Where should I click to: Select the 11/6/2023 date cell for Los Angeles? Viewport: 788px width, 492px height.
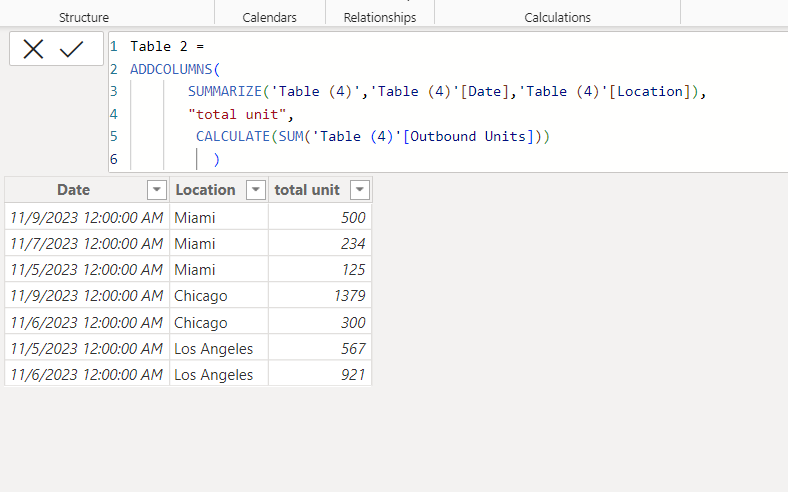(x=86, y=374)
